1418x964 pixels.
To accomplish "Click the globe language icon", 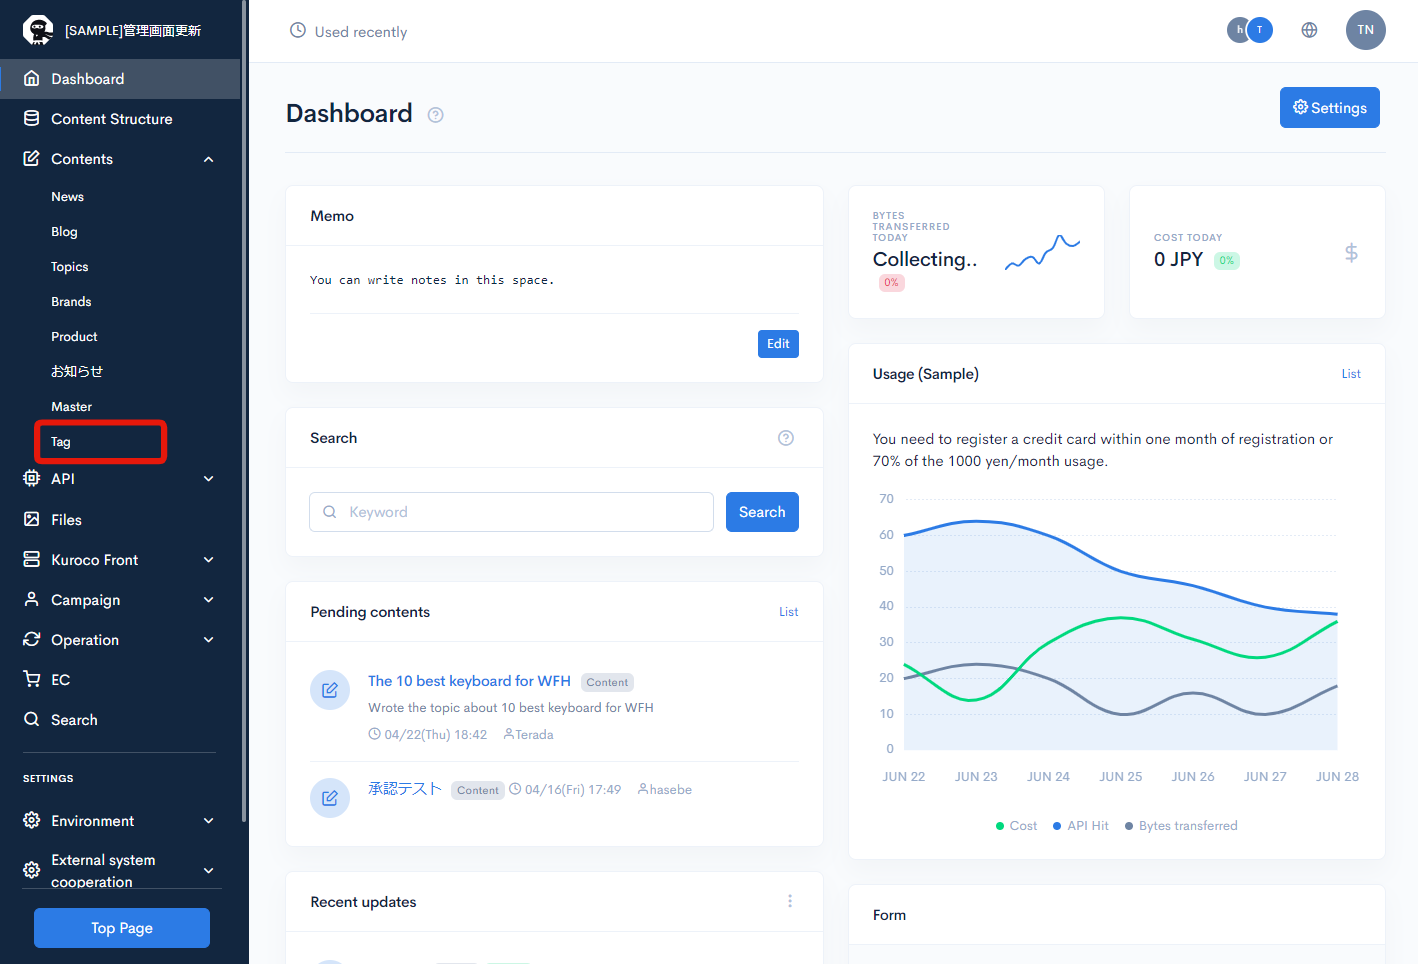I will [1309, 30].
